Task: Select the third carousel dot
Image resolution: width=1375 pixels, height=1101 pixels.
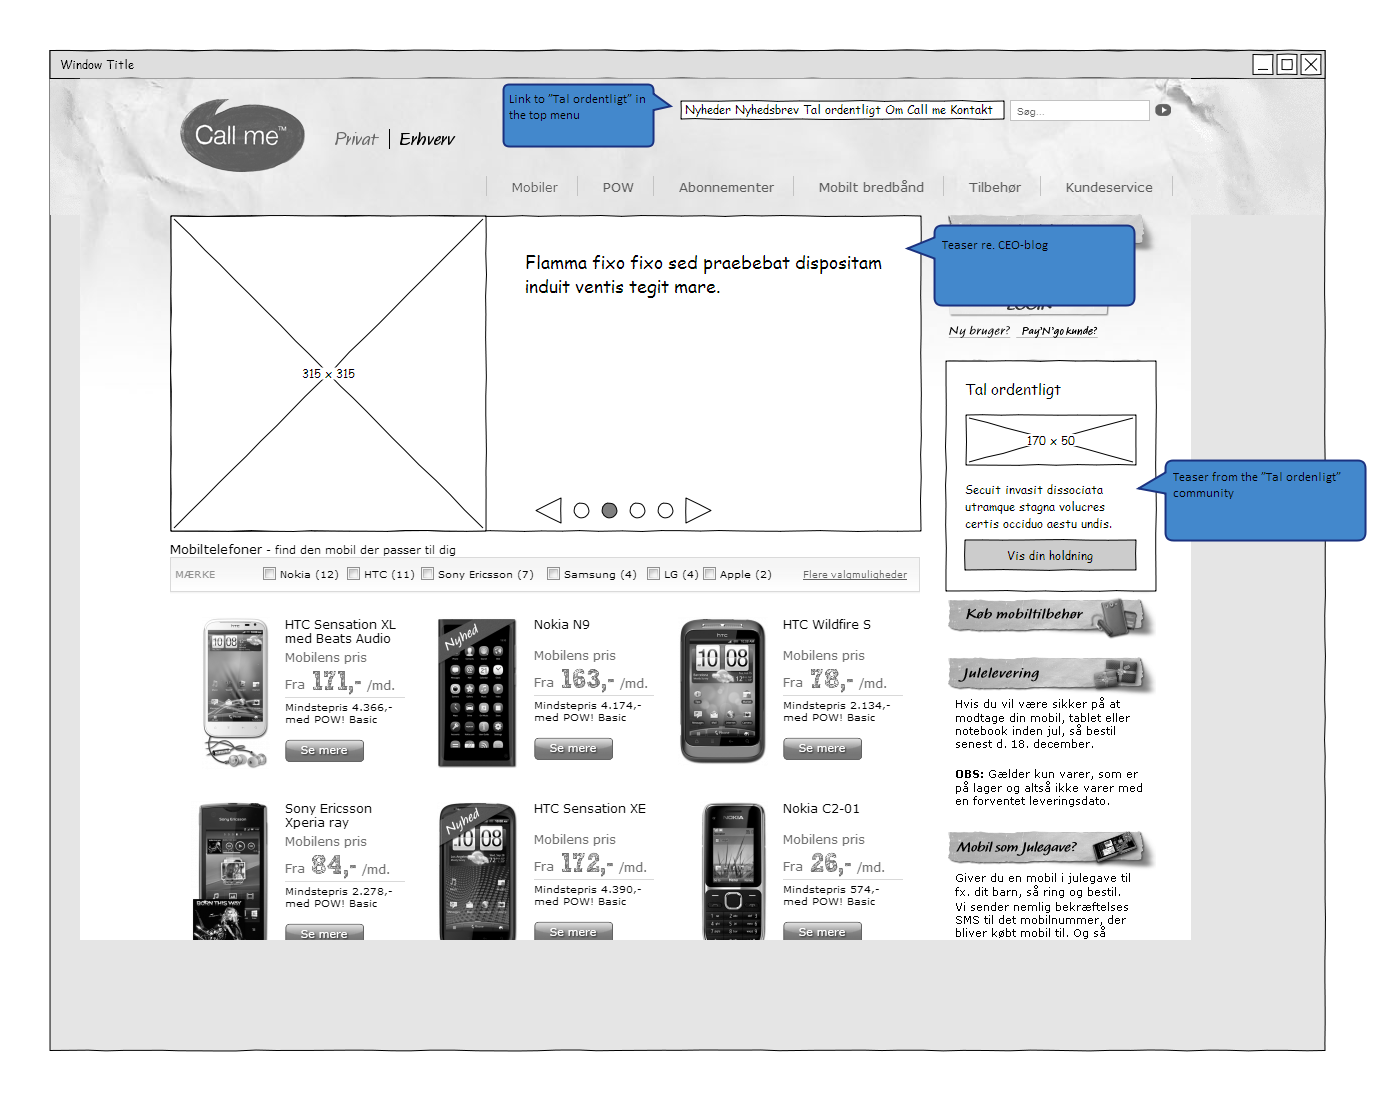Action: pos(638,510)
